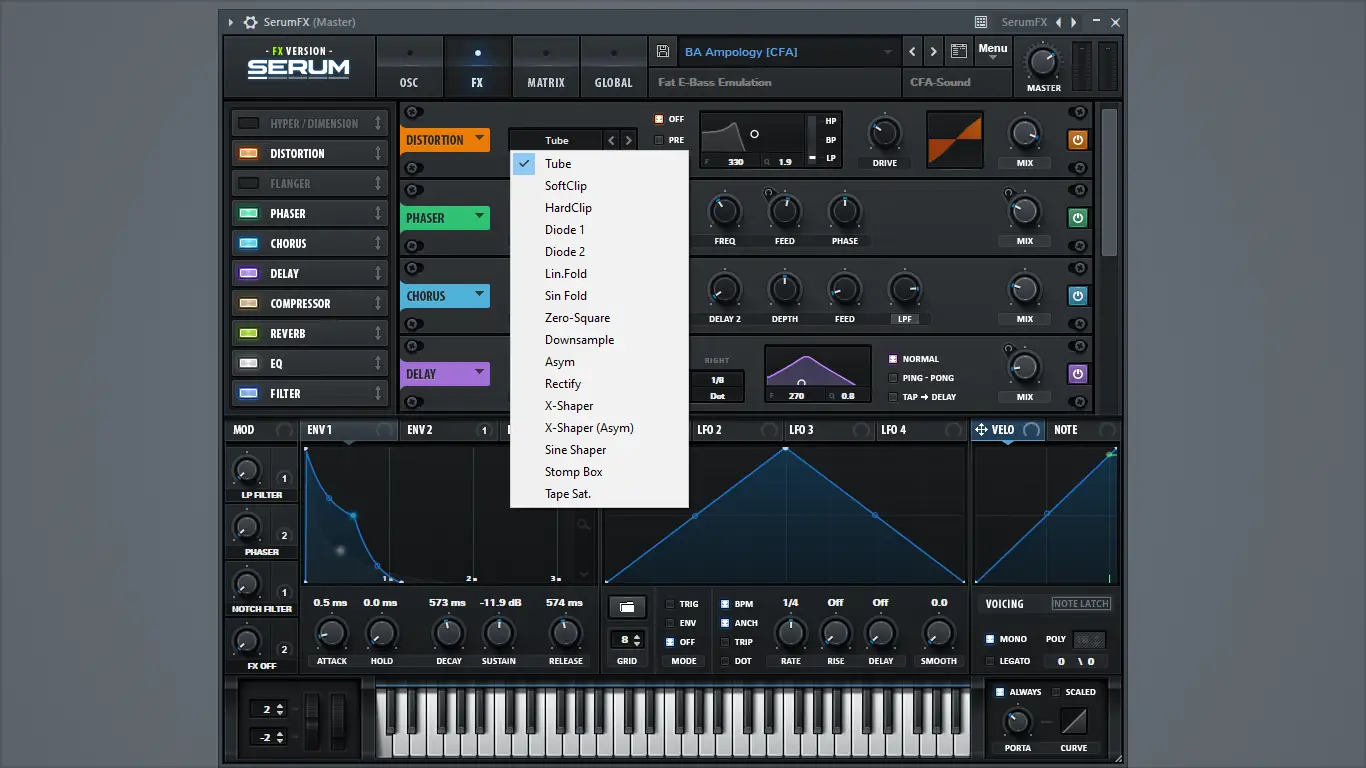Turn off the blue Chorus power button

point(1078,296)
